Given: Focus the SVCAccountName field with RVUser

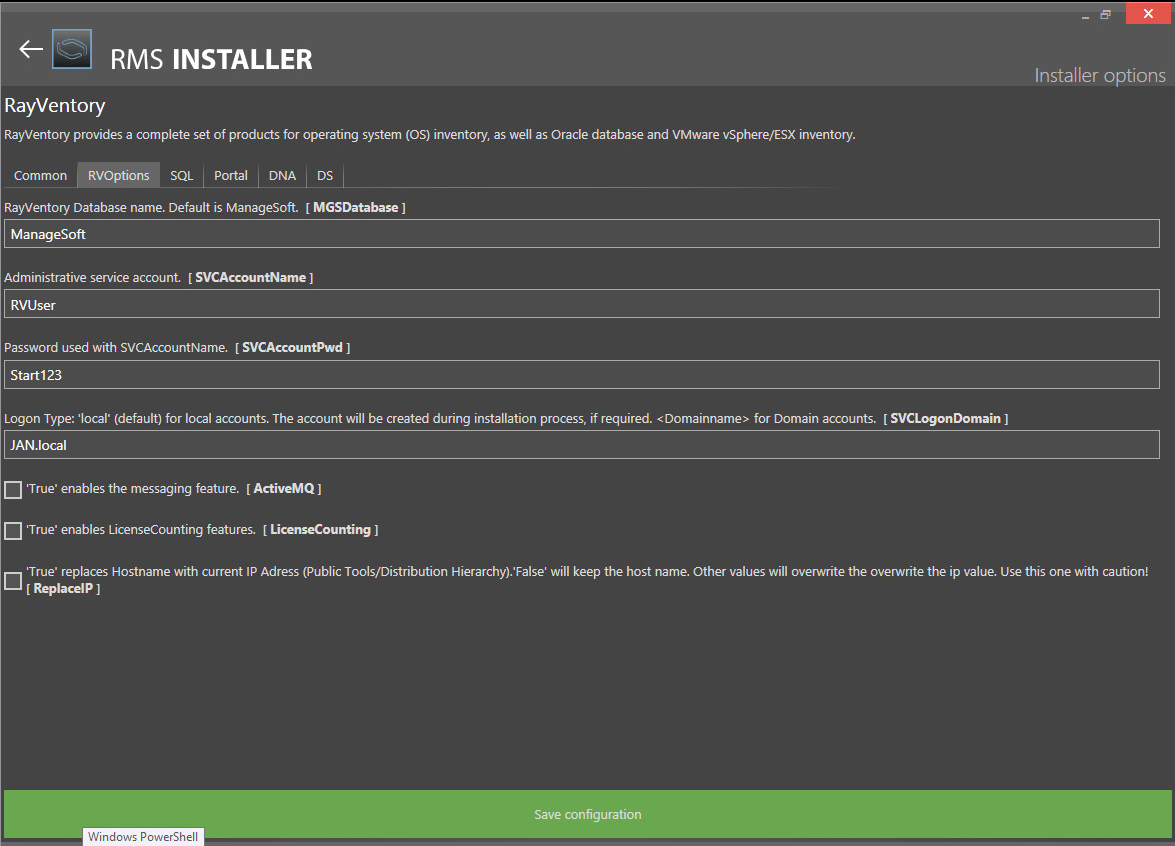Looking at the screenshot, I should point(581,304).
